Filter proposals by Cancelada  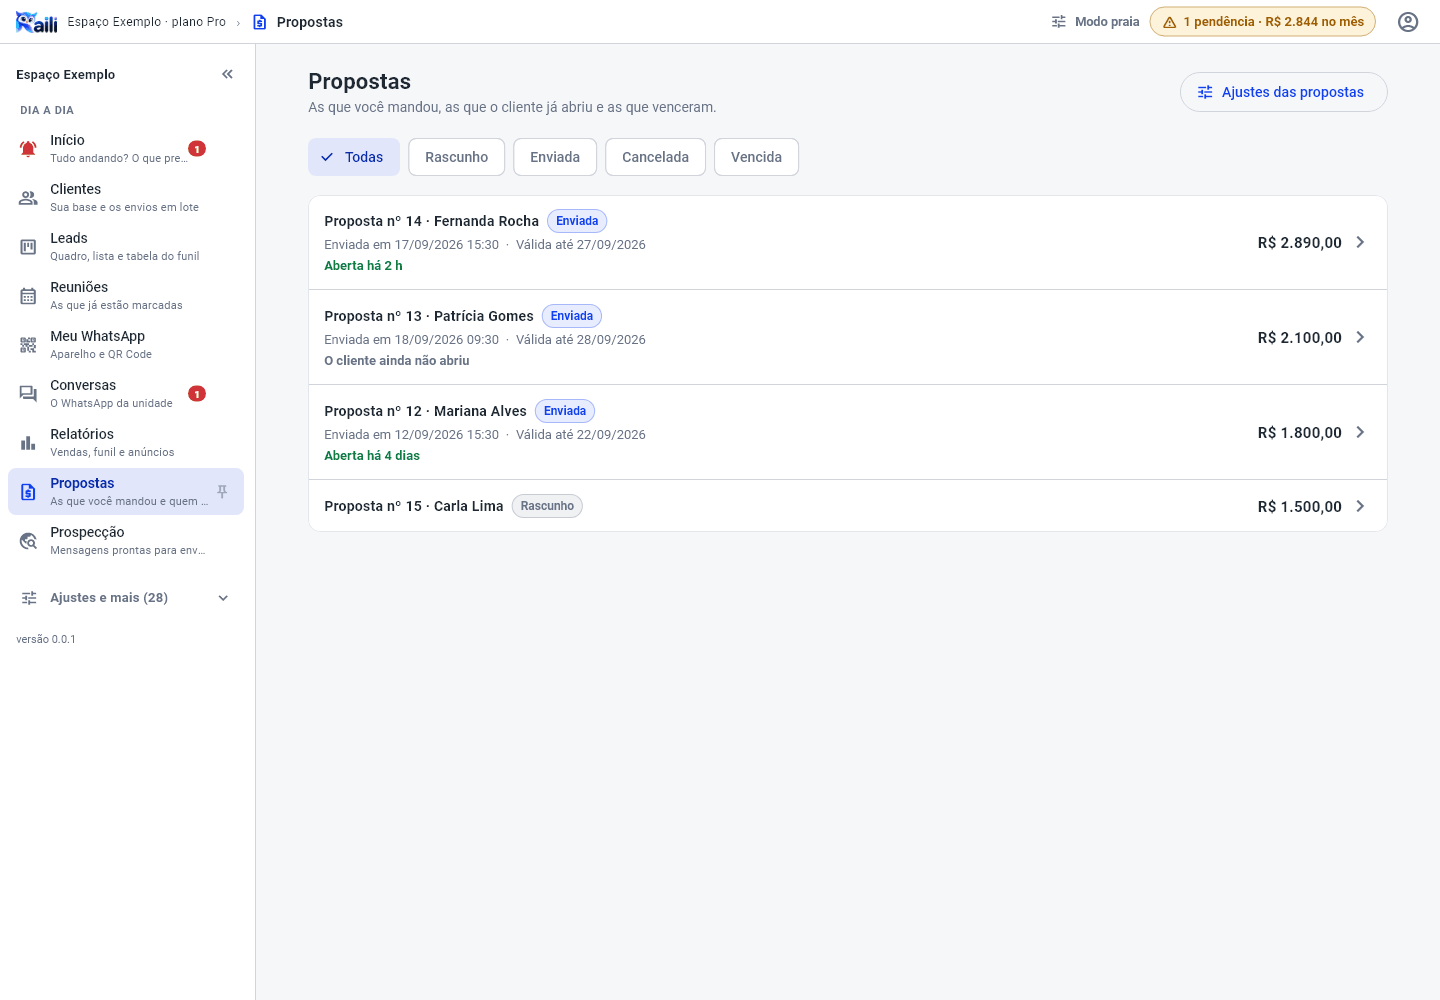pos(655,157)
